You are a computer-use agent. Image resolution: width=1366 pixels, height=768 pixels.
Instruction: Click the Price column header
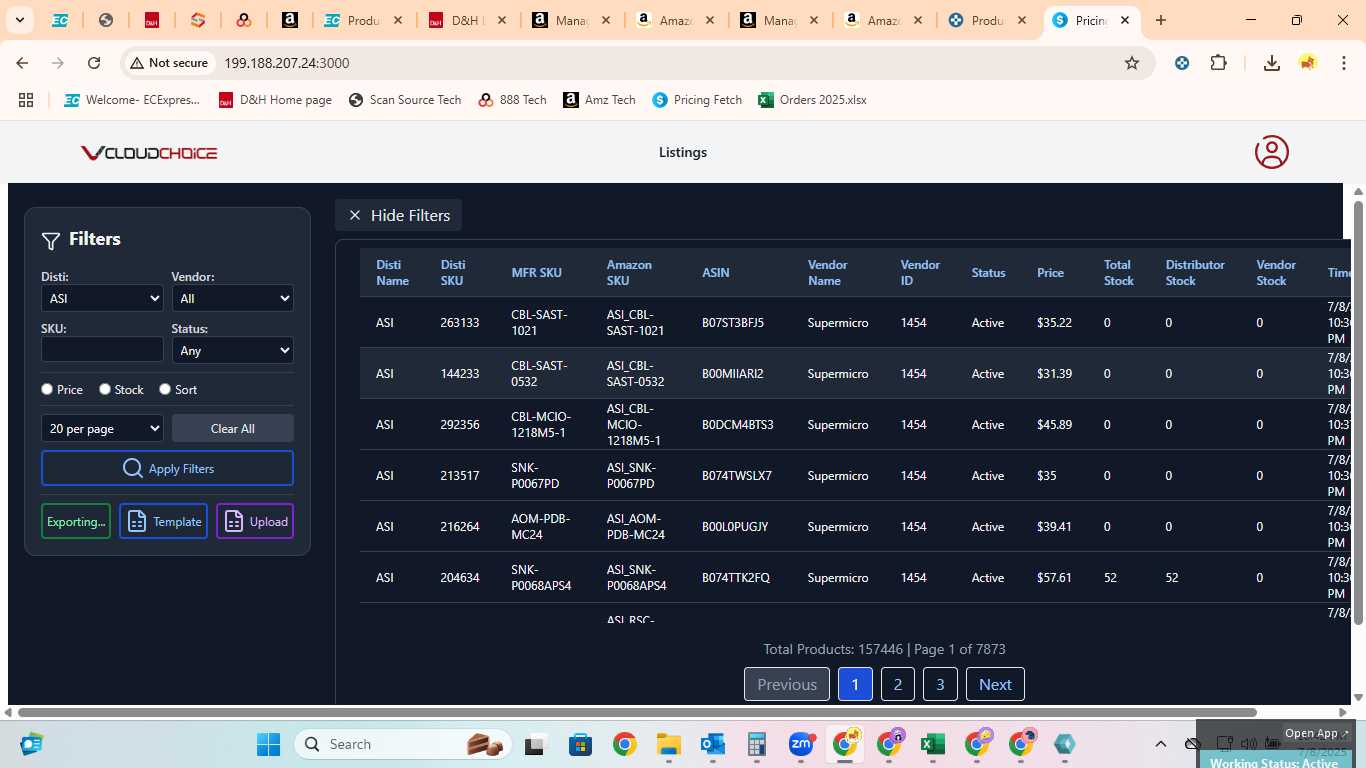tap(1050, 273)
